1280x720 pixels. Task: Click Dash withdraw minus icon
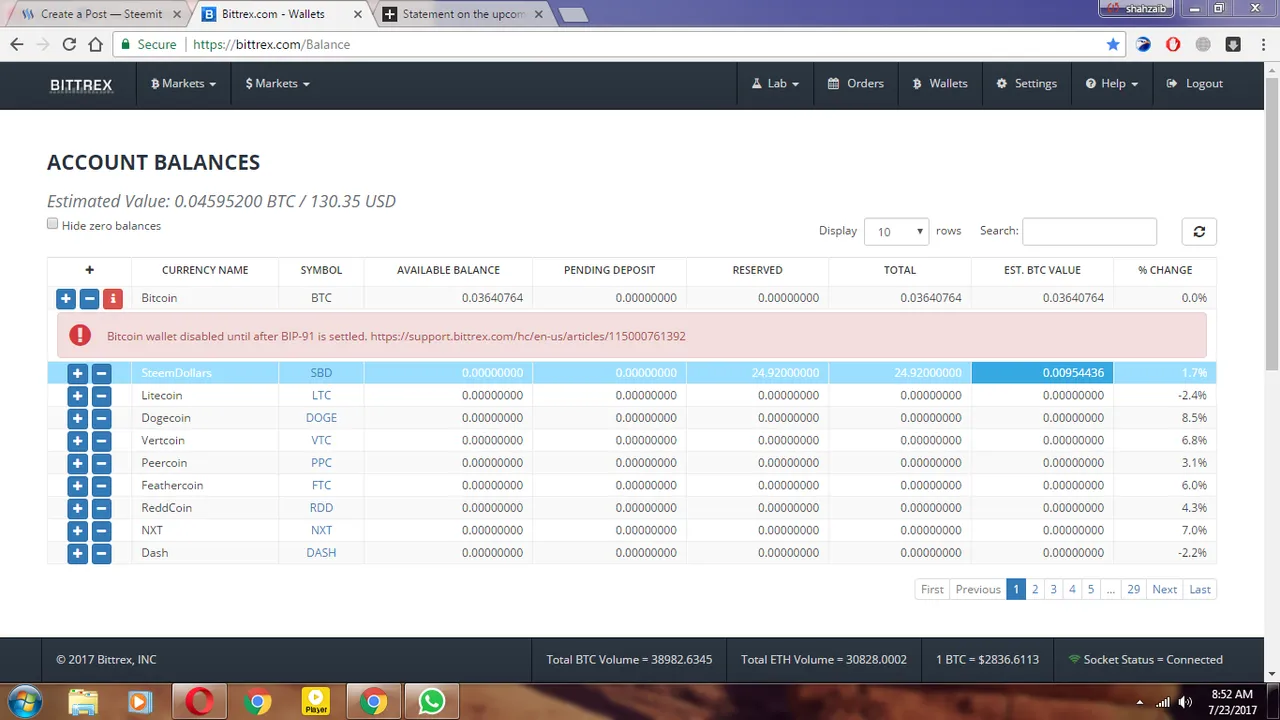pyautogui.click(x=101, y=553)
